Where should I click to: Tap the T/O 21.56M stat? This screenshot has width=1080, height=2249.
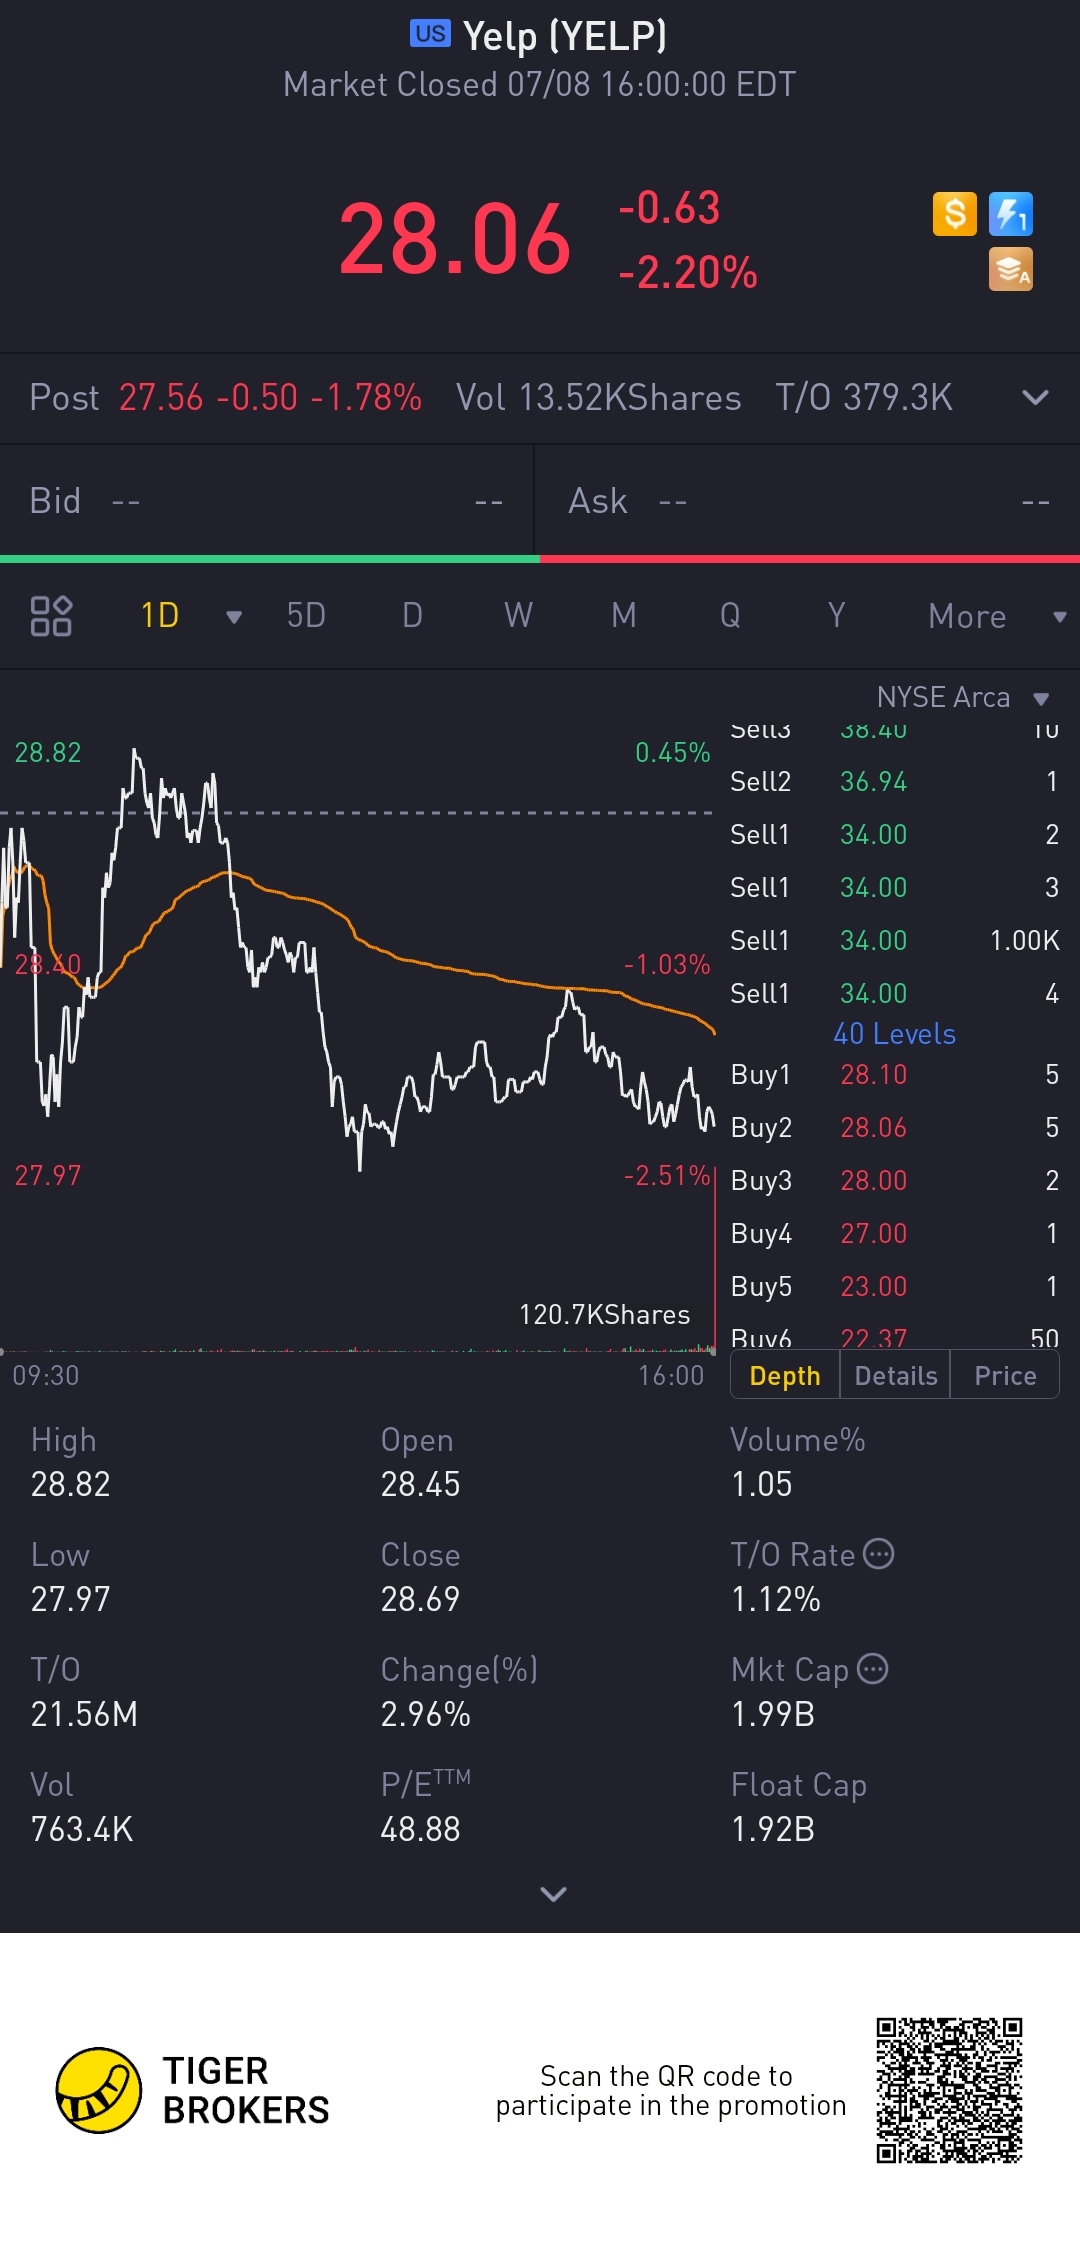pyautogui.click(x=84, y=1692)
